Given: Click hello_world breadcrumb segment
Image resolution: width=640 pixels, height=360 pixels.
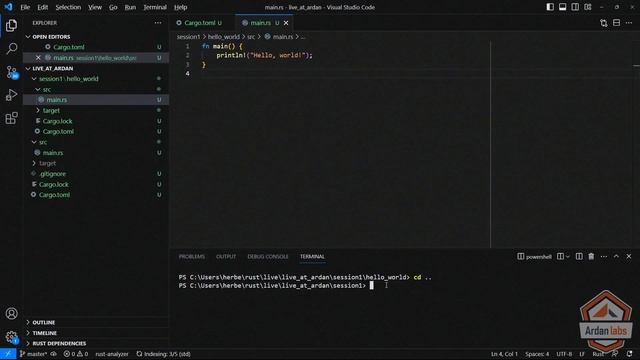Looking at the screenshot, I should pyautogui.click(x=224, y=37).
